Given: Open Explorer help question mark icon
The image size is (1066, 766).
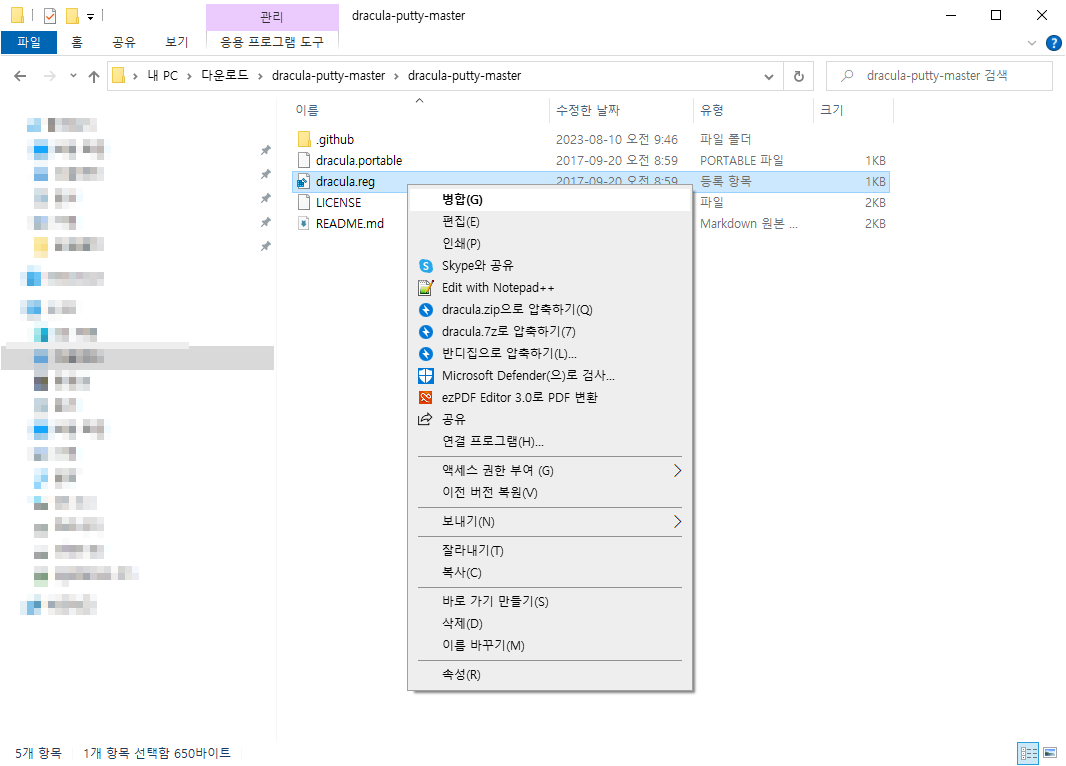Looking at the screenshot, I should click(1054, 43).
